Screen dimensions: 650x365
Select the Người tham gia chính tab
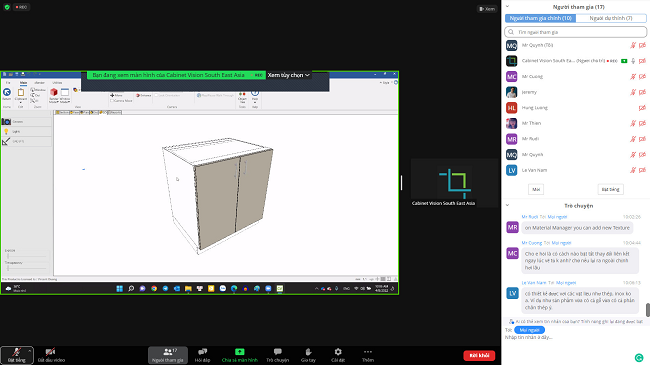(541, 18)
